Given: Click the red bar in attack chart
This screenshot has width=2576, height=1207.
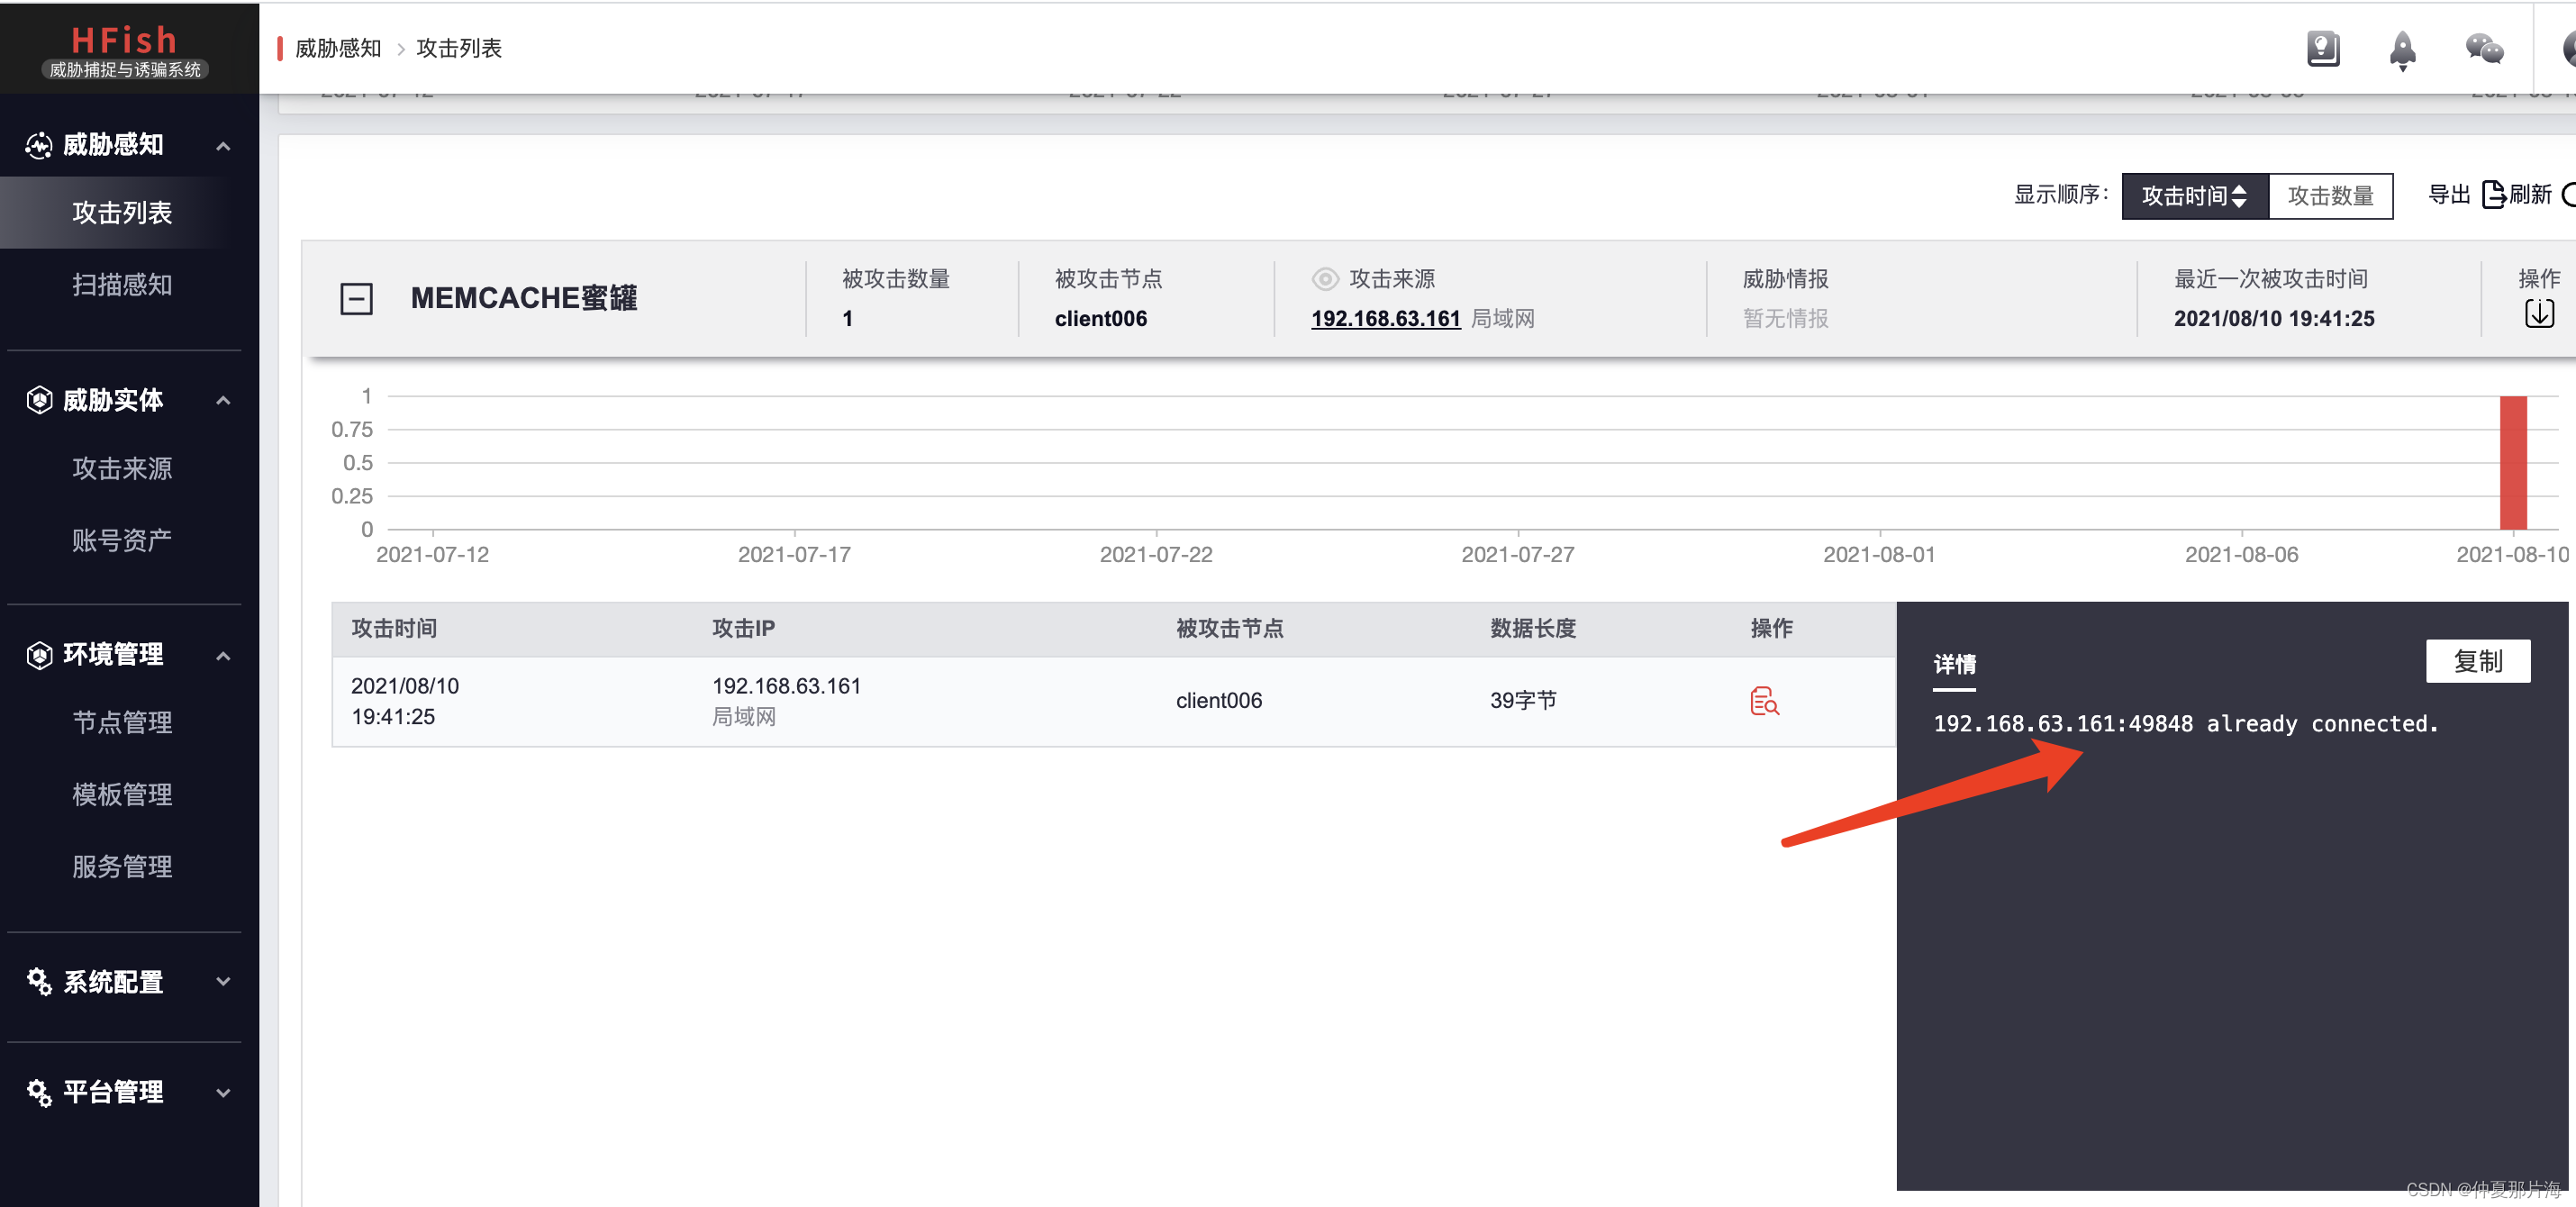Looking at the screenshot, I should 2512,462.
